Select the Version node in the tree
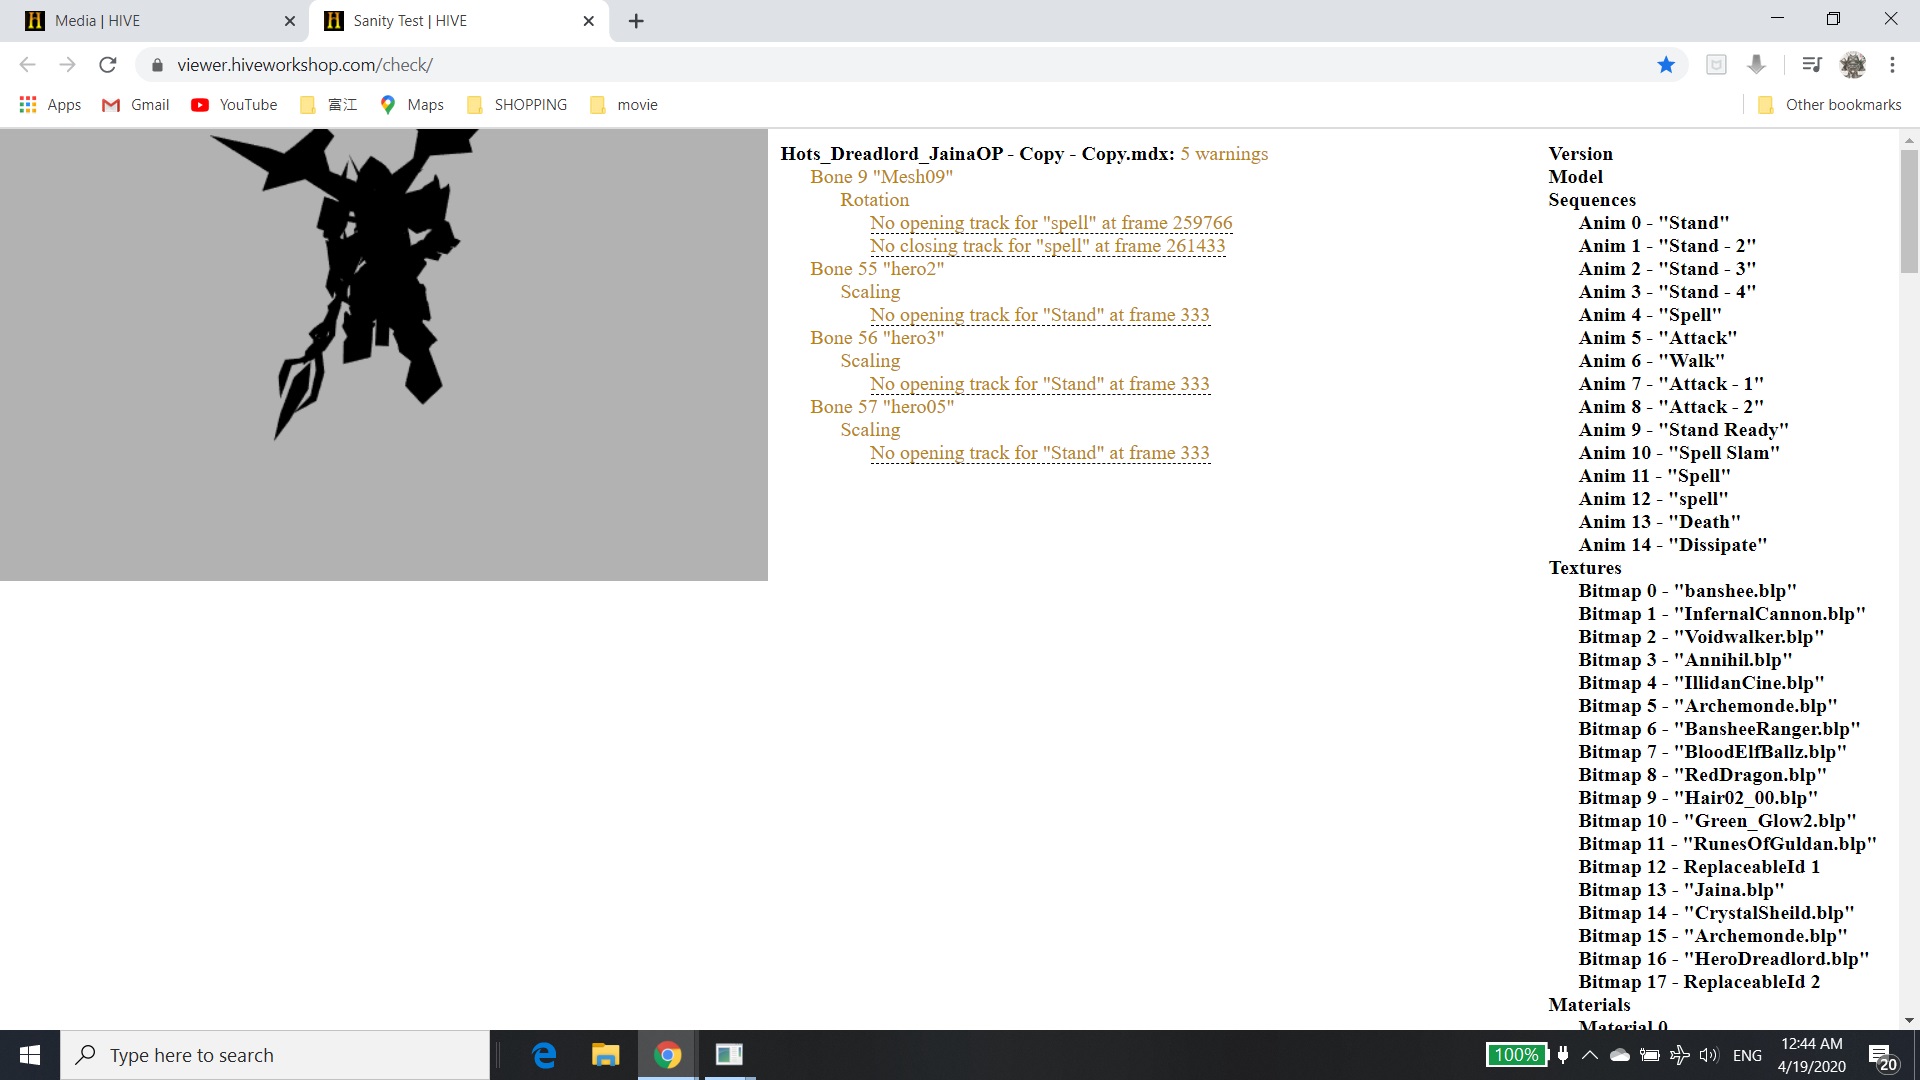The height and width of the screenshot is (1080, 1920). pos(1580,154)
